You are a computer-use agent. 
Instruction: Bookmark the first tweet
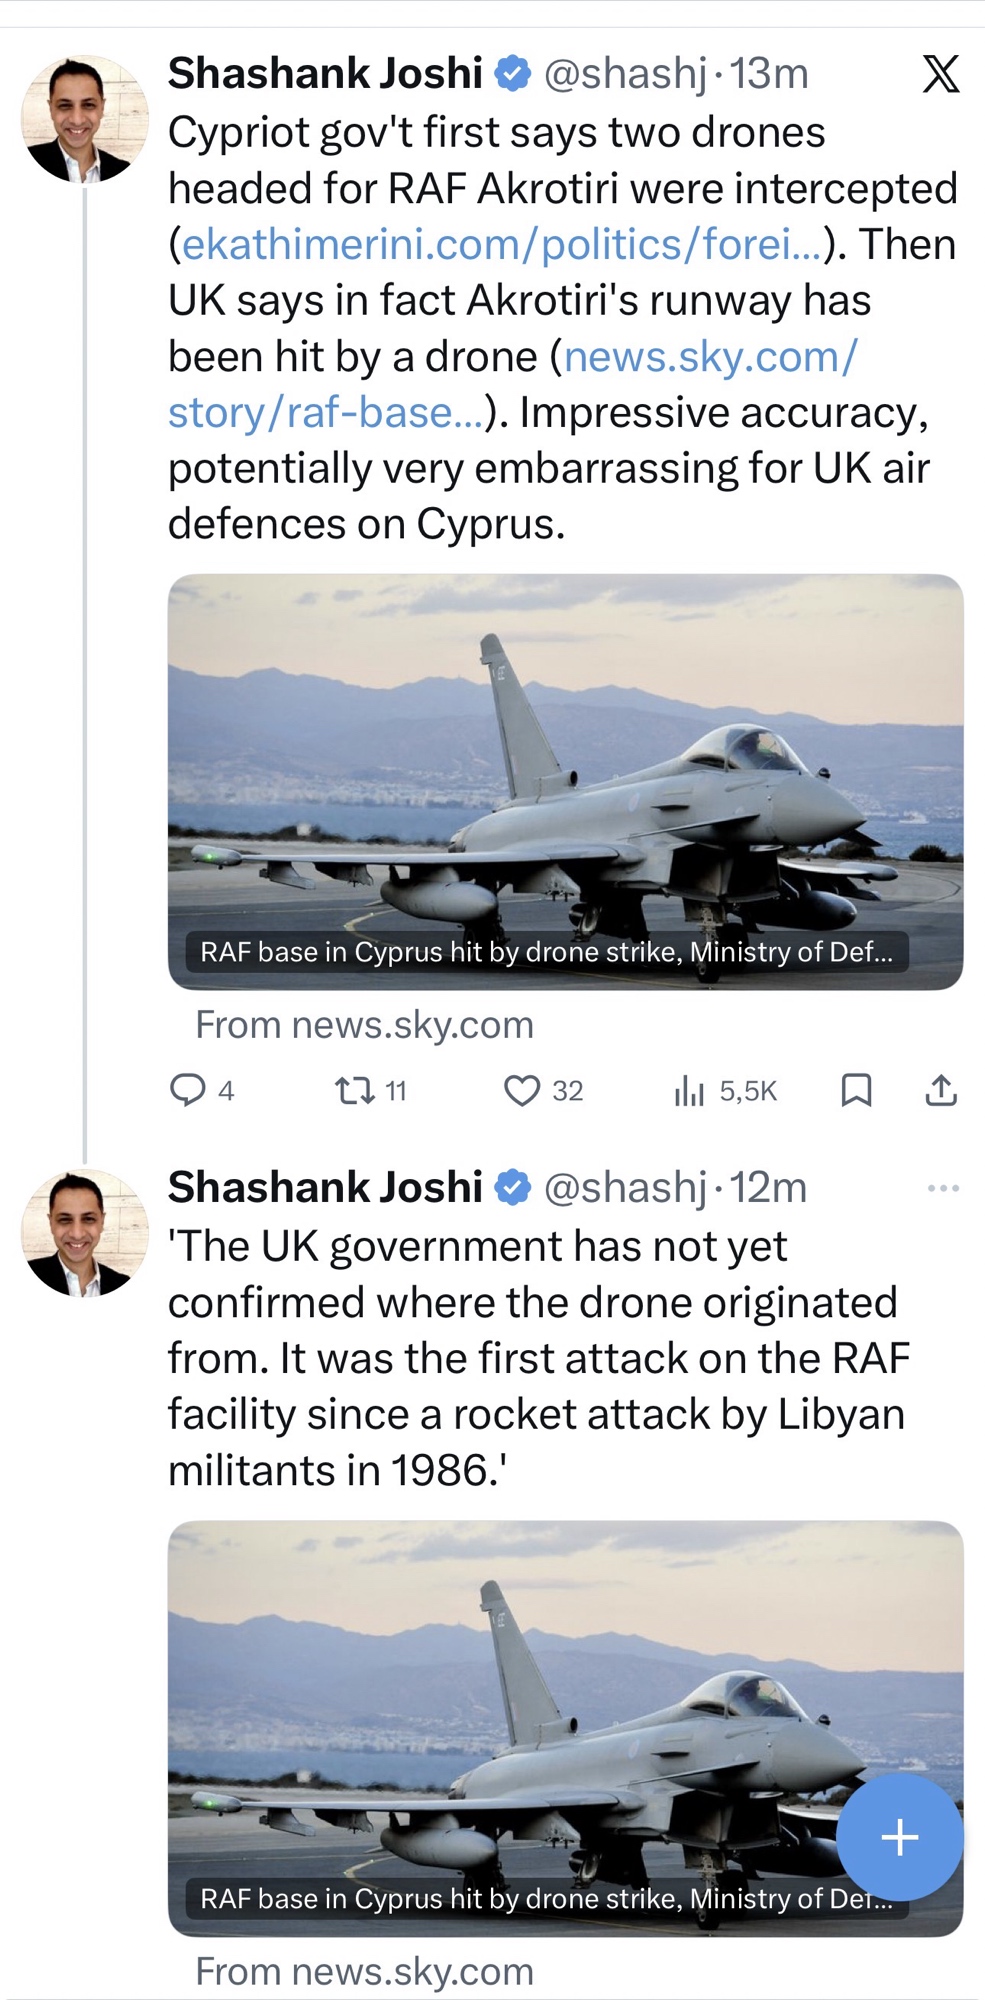[856, 1089]
